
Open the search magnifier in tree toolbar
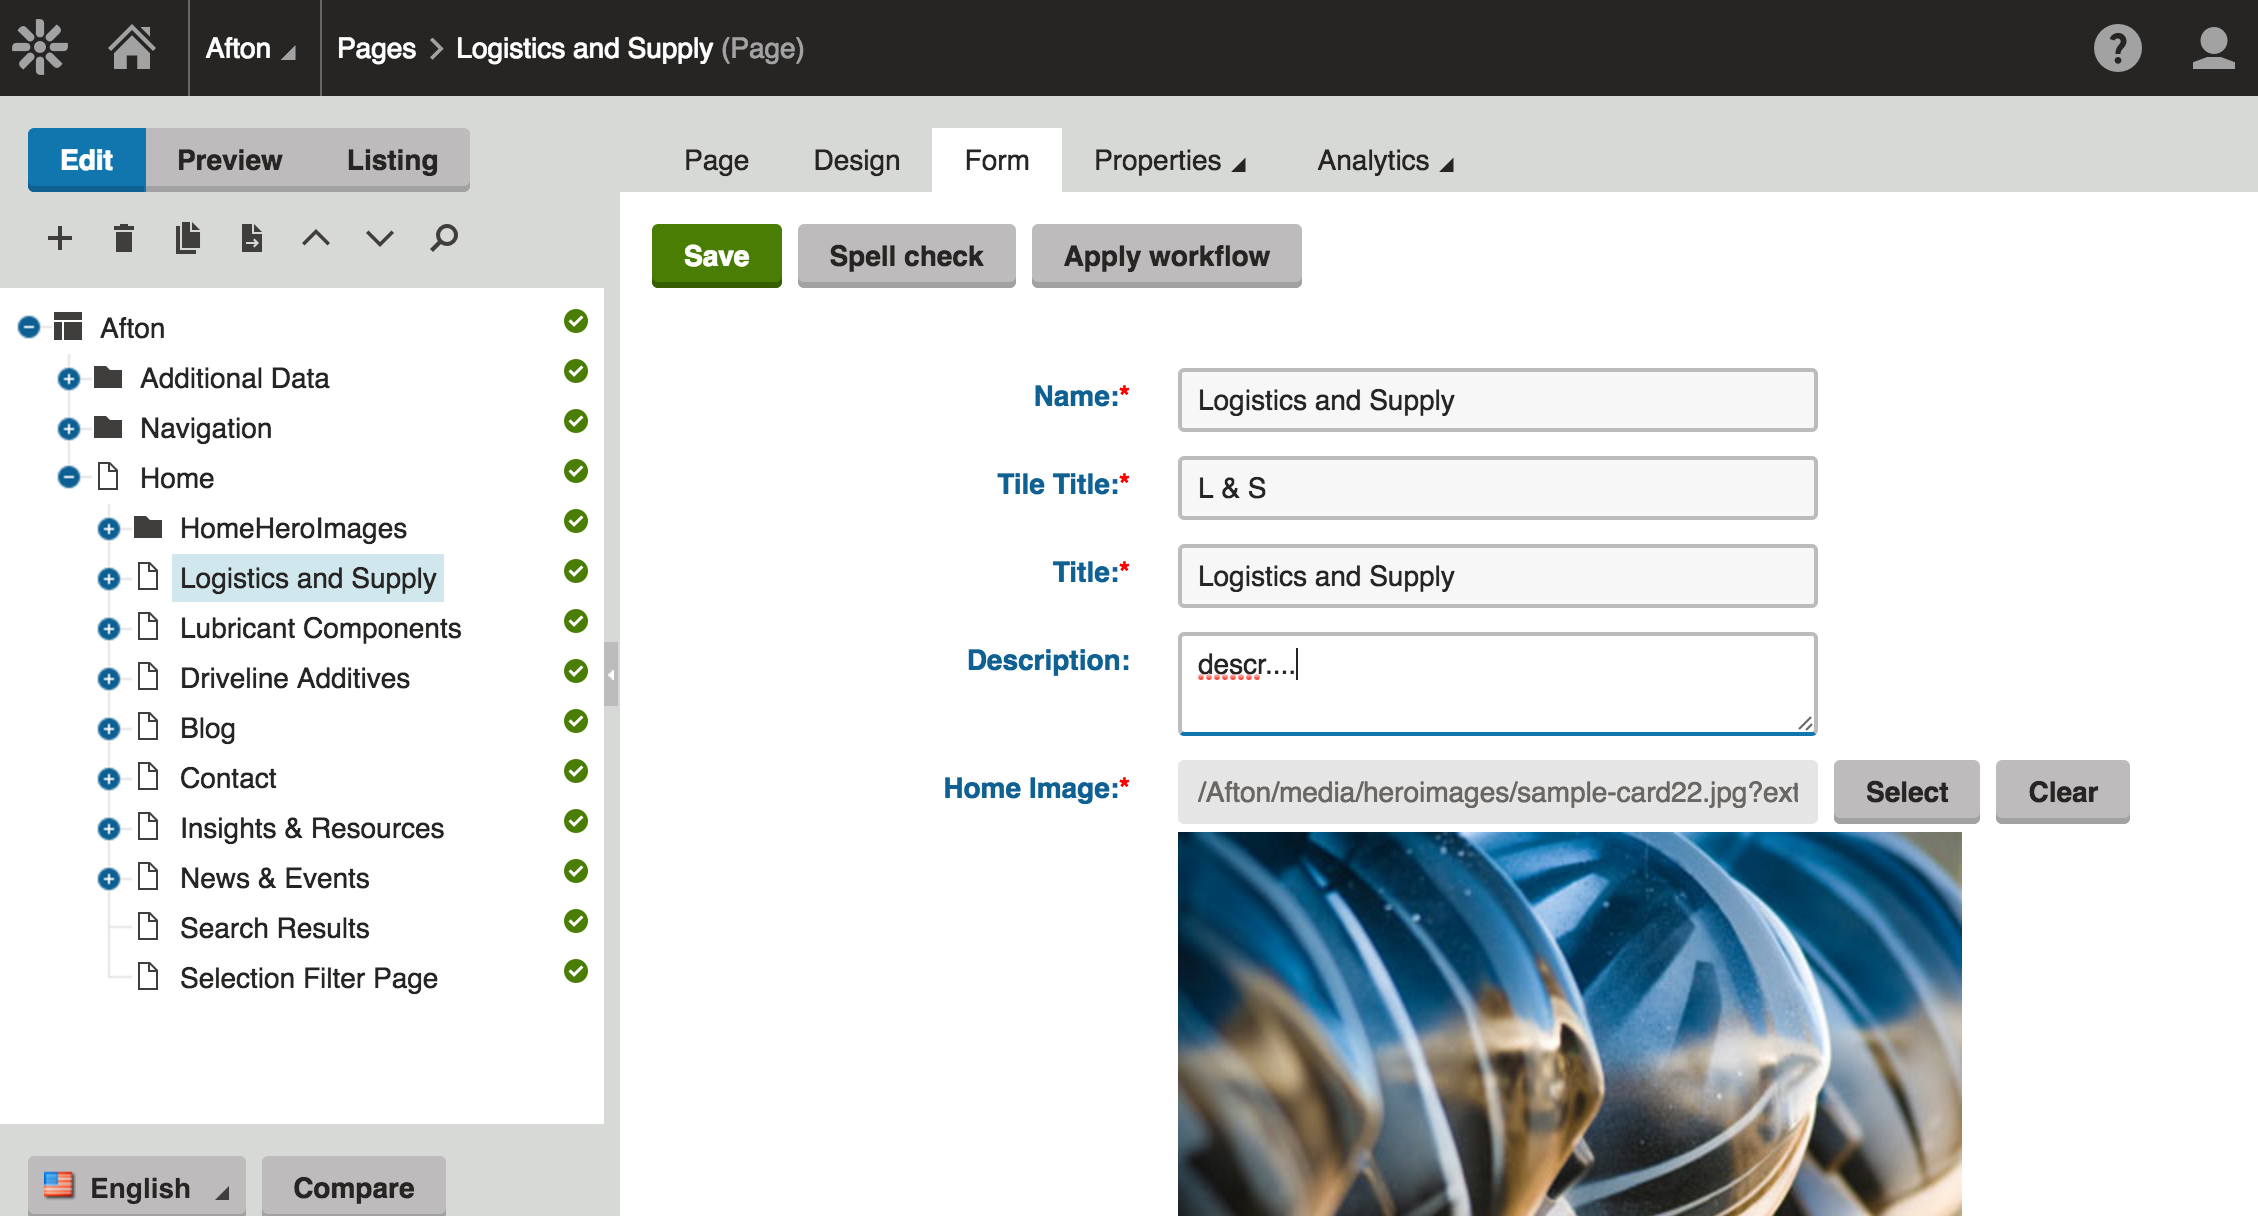point(444,238)
